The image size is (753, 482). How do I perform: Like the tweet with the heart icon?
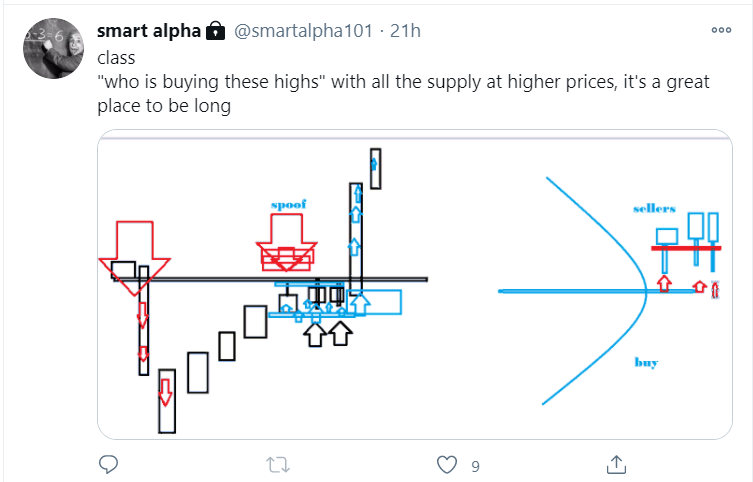click(x=447, y=464)
